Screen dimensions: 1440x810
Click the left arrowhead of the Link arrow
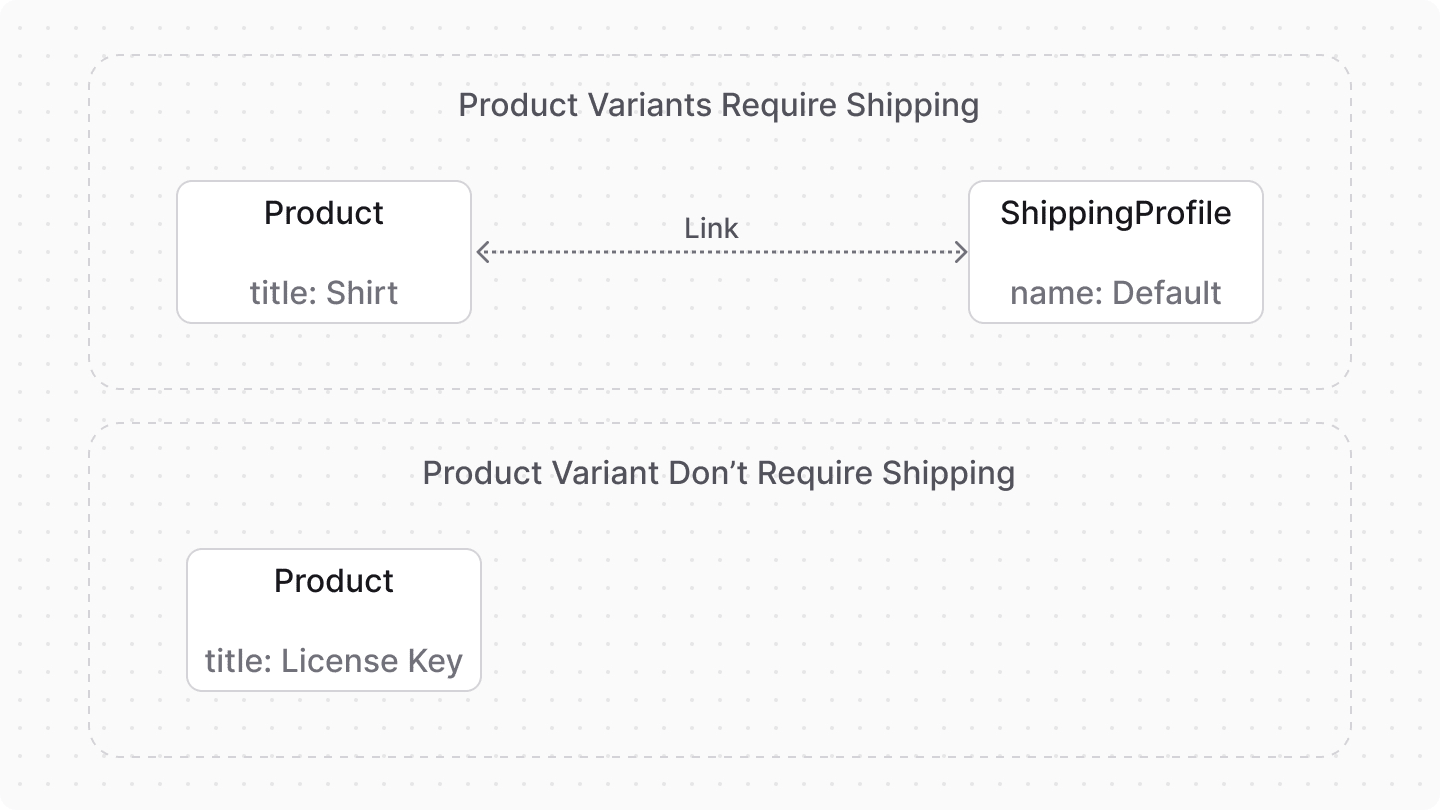click(482, 252)
